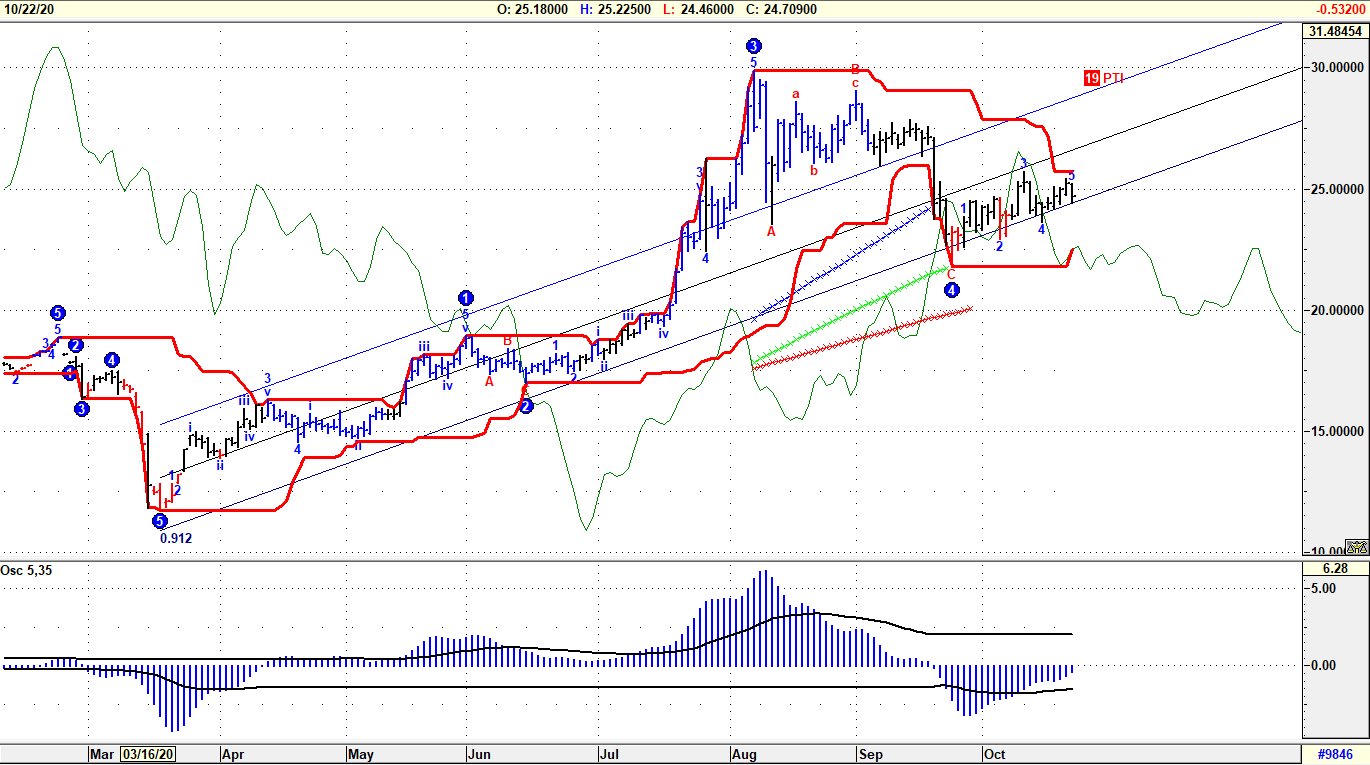1370x765 pixels.
Task: Click the Osc 5,35 indicator label
Action: point(24,570)
